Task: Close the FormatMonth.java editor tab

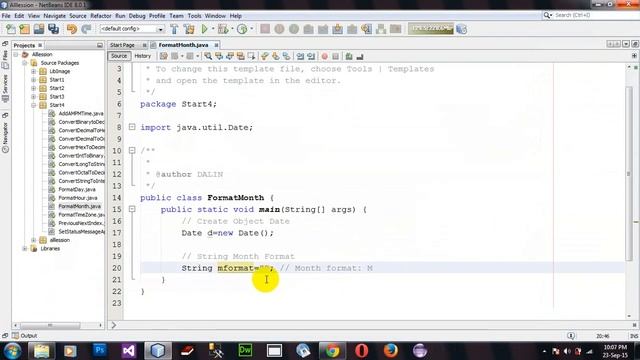Action: click(x=216, y=45)
